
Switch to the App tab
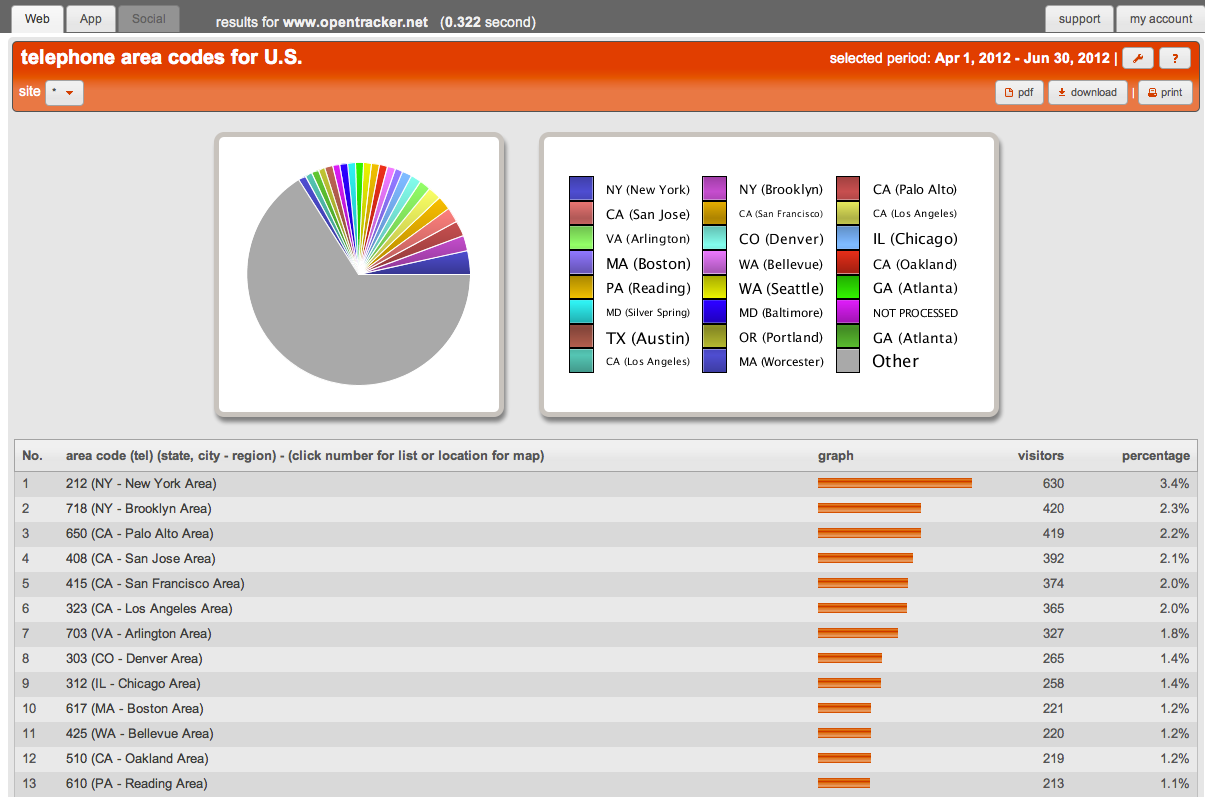pyautogui.click(x=90, y=18)
